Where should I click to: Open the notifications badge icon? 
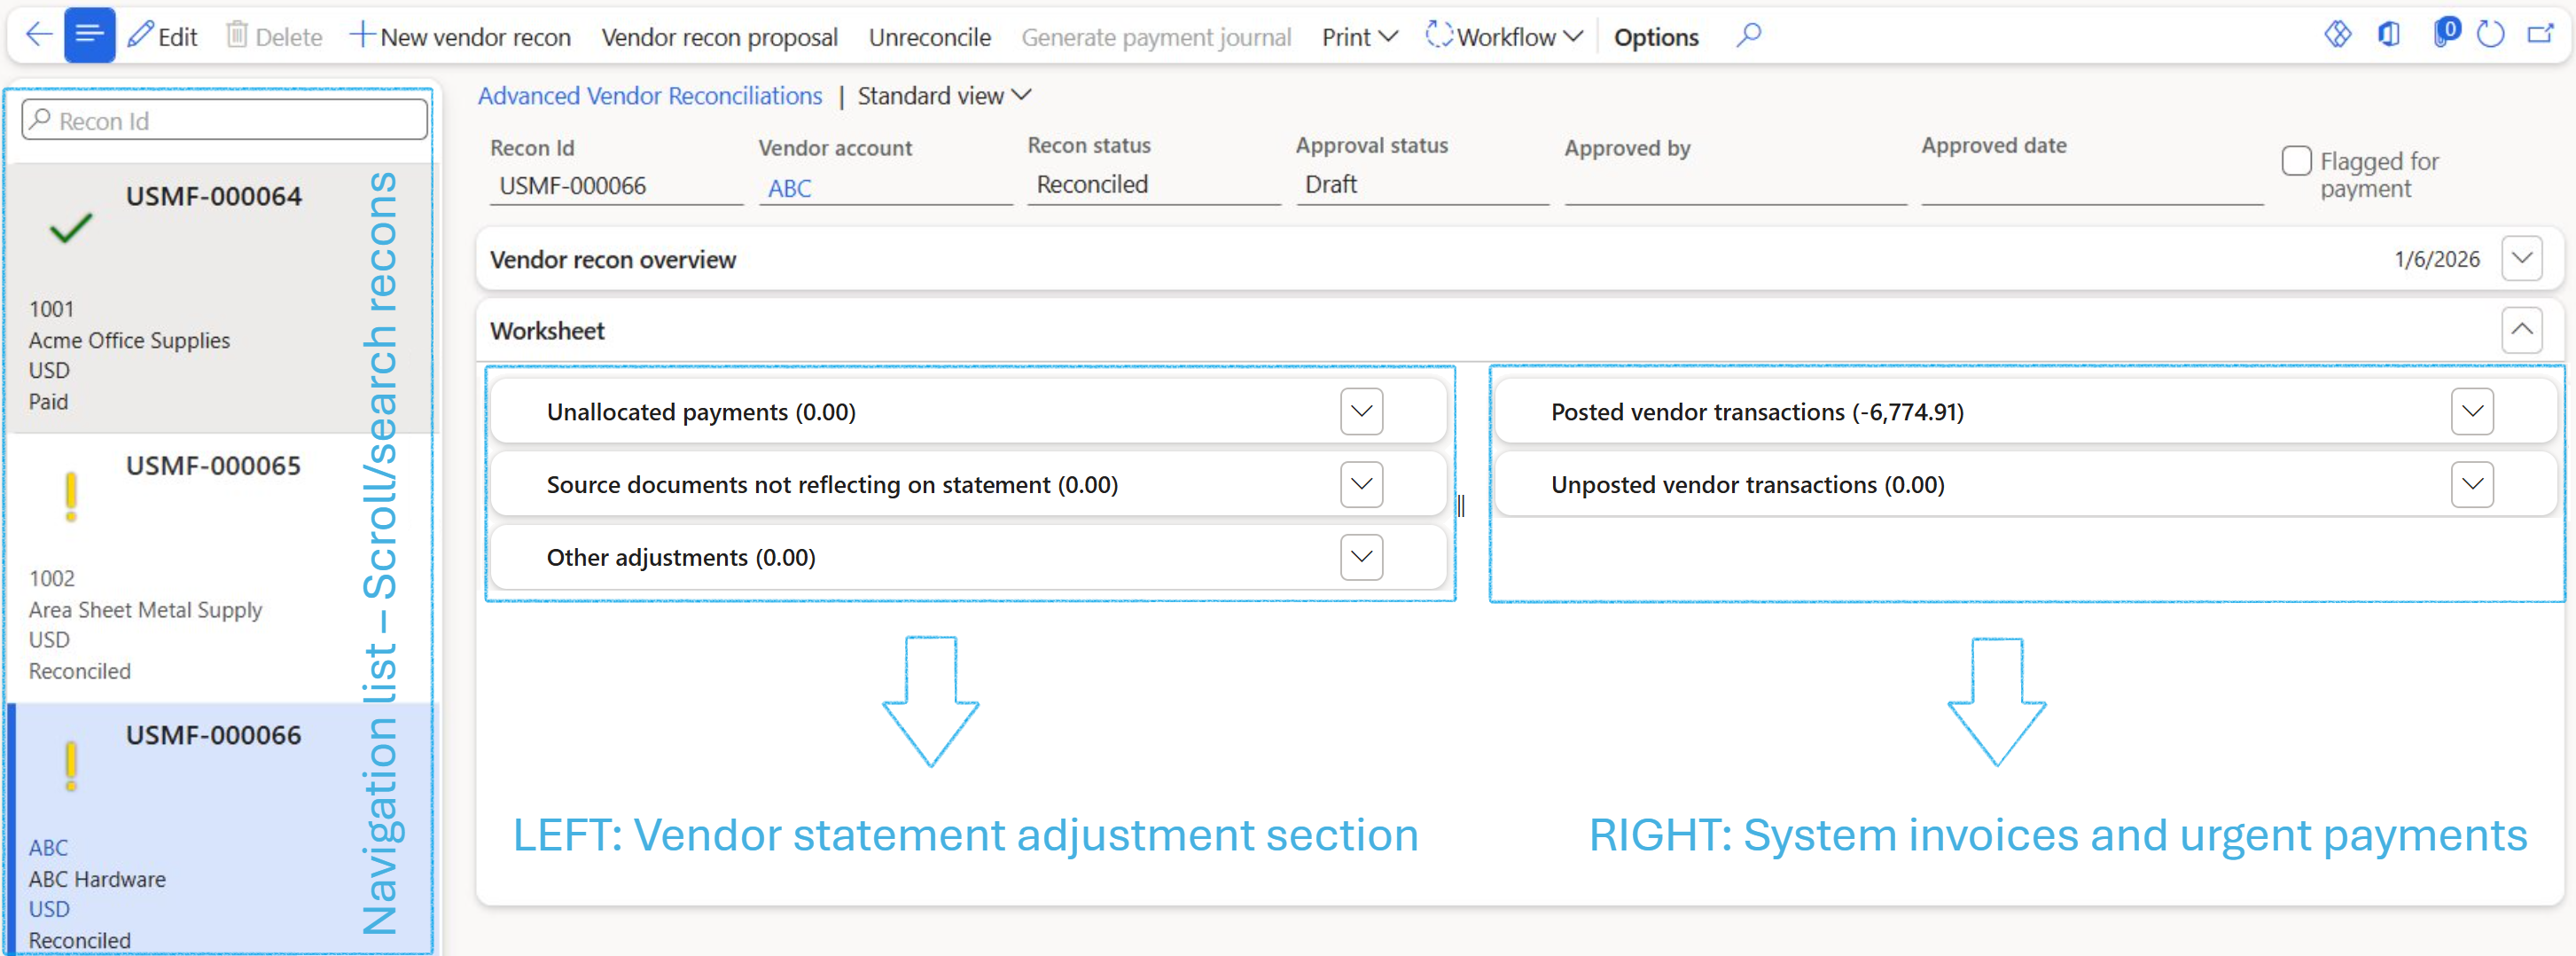[x=2443, y=33]
